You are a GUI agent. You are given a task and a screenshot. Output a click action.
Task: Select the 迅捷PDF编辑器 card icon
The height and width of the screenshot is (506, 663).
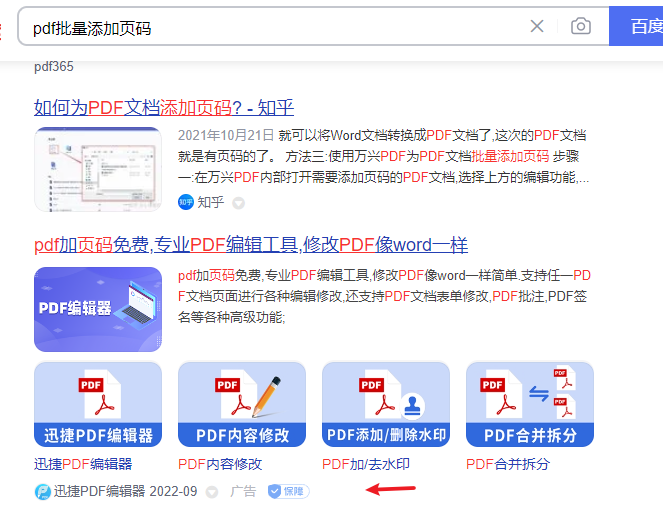click(x=98, y=404)
